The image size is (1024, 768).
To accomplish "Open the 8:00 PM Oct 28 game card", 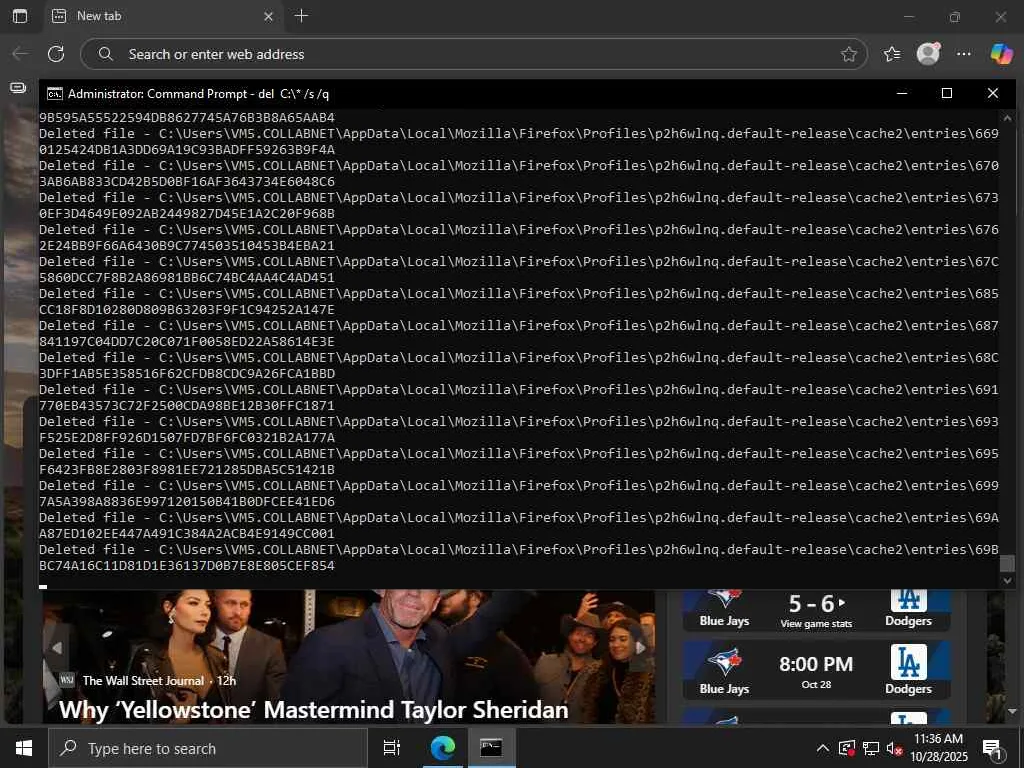I will [x=816, y=669].
